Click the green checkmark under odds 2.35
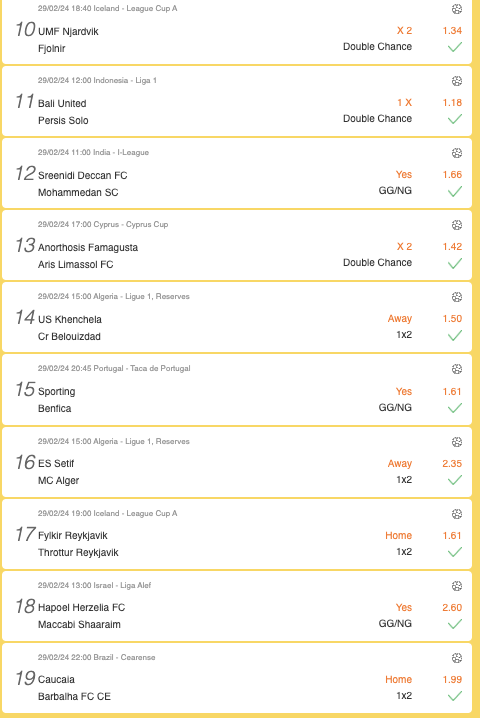This screenshot has height=718, width=480. coord(455,480)
